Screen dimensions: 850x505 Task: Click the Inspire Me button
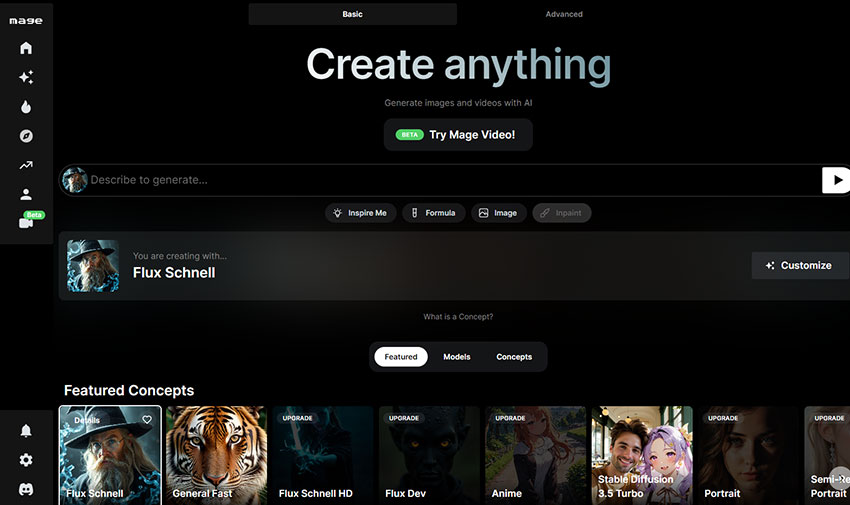tap(360, 213)
